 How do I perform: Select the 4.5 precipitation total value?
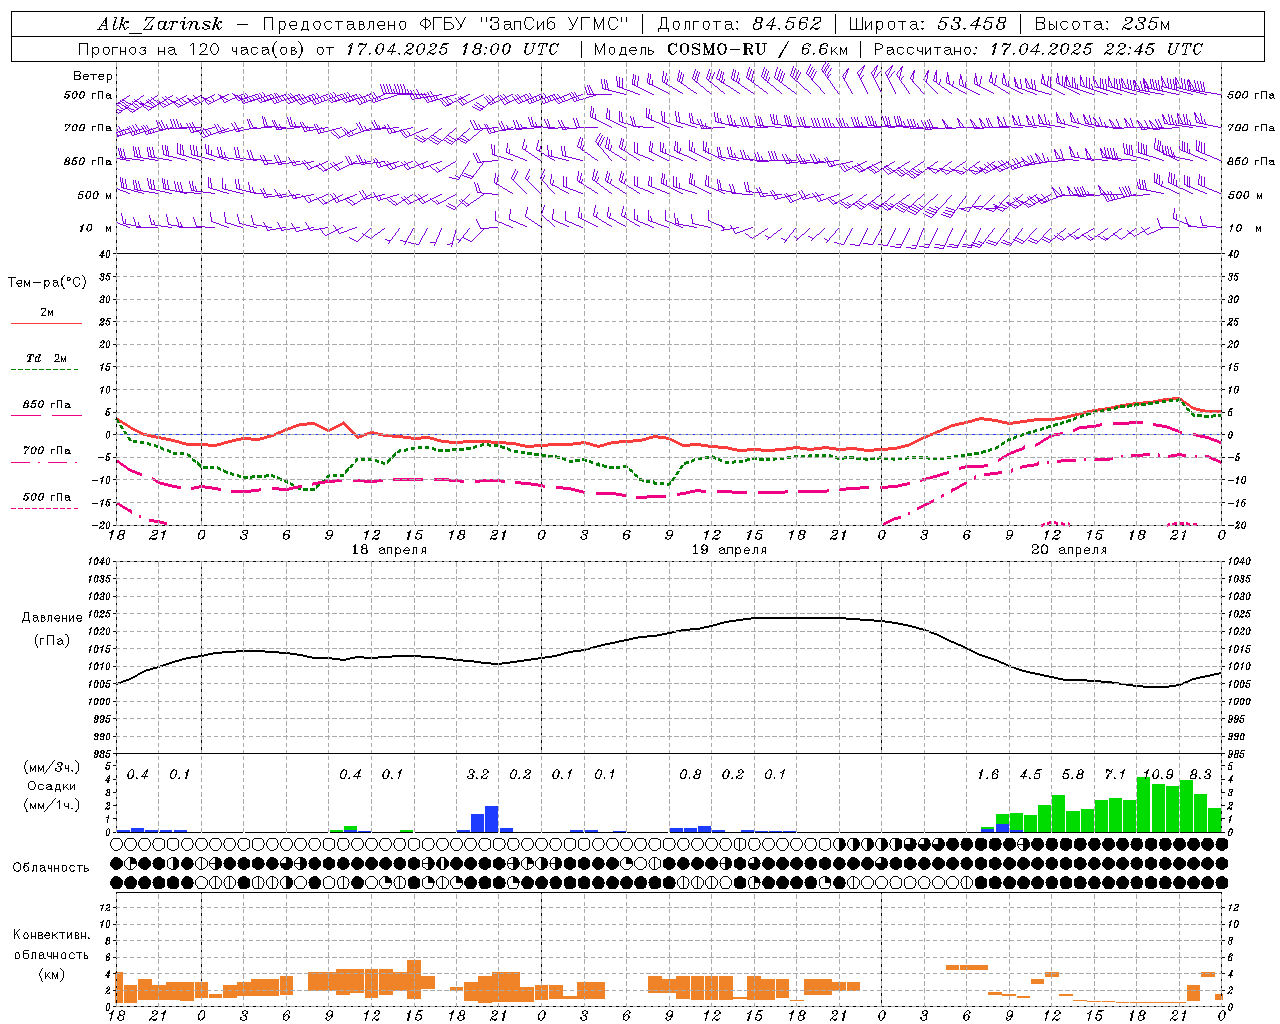tap(1030, 774)
